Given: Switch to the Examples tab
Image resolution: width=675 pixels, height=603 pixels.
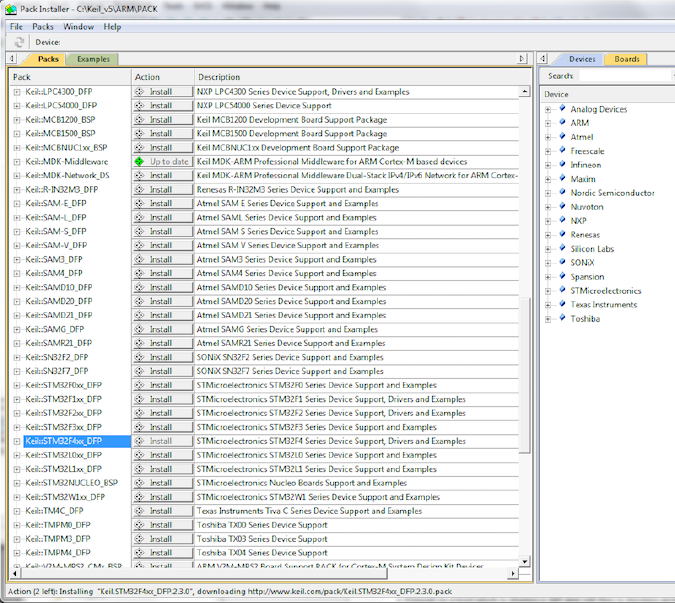Looking at the screenshot, I should [93, 59].
